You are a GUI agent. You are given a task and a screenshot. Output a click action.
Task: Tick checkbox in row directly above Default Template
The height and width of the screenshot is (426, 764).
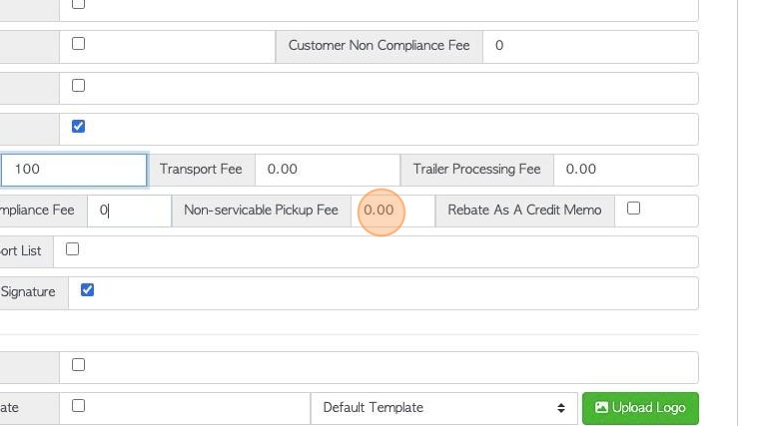(x=78, y=365)
